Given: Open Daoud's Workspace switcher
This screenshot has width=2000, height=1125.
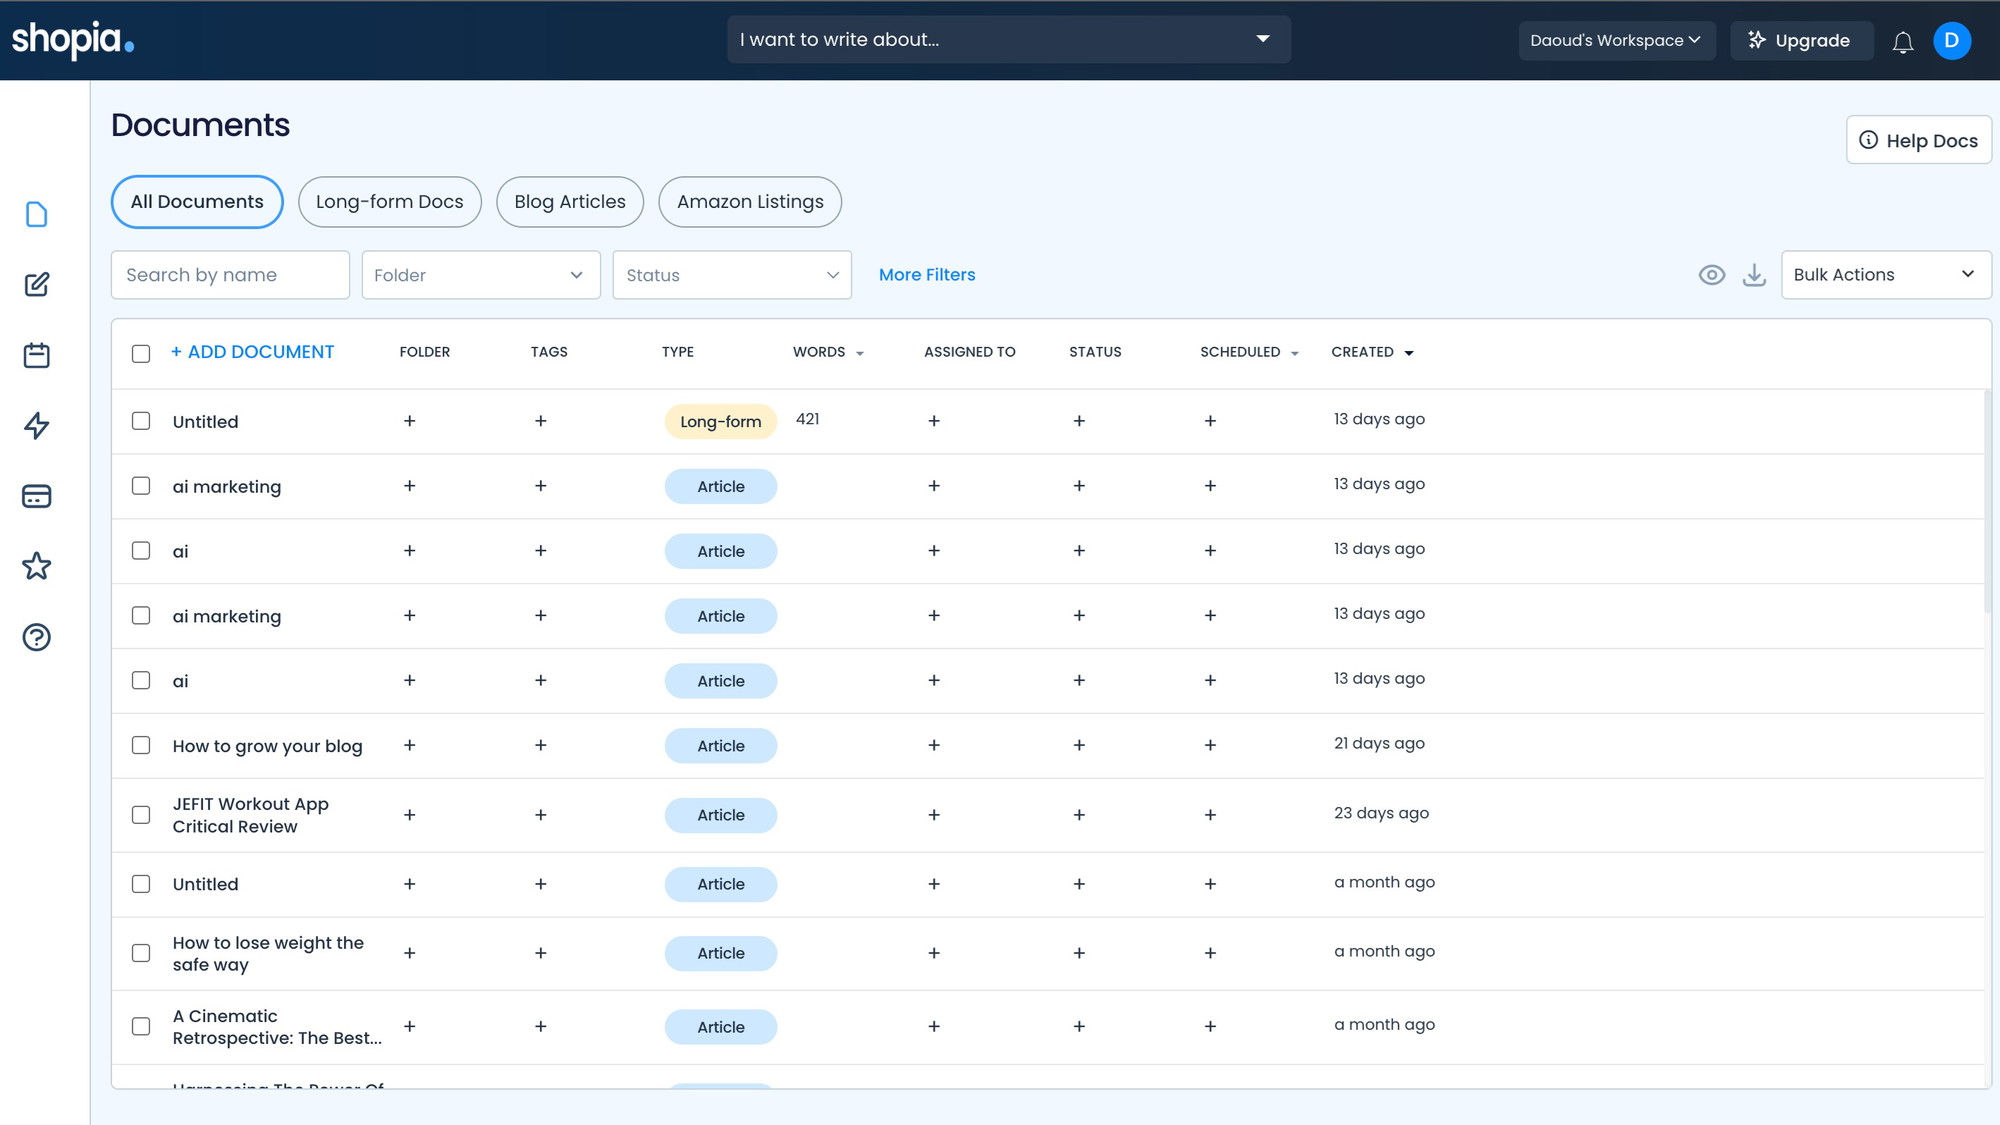Looking at the screenshot, I should [1616, 41].
